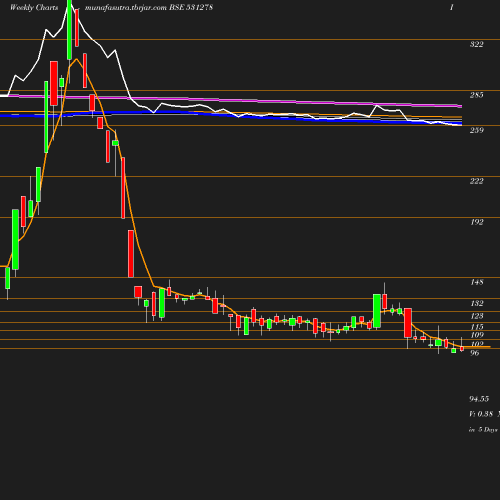Click the munafasutra.tbrjar.com watermark text
The image size is (500, 500).
coord(126,8)
